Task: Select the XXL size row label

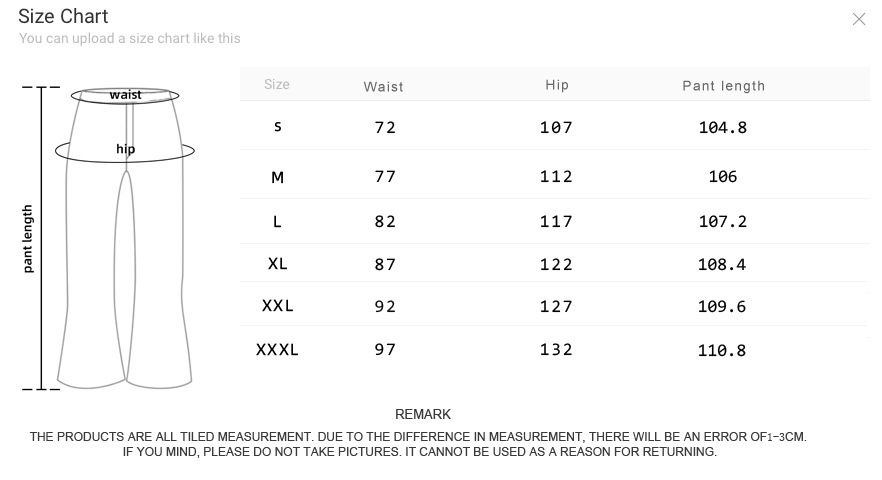Action: coord(278,306)
